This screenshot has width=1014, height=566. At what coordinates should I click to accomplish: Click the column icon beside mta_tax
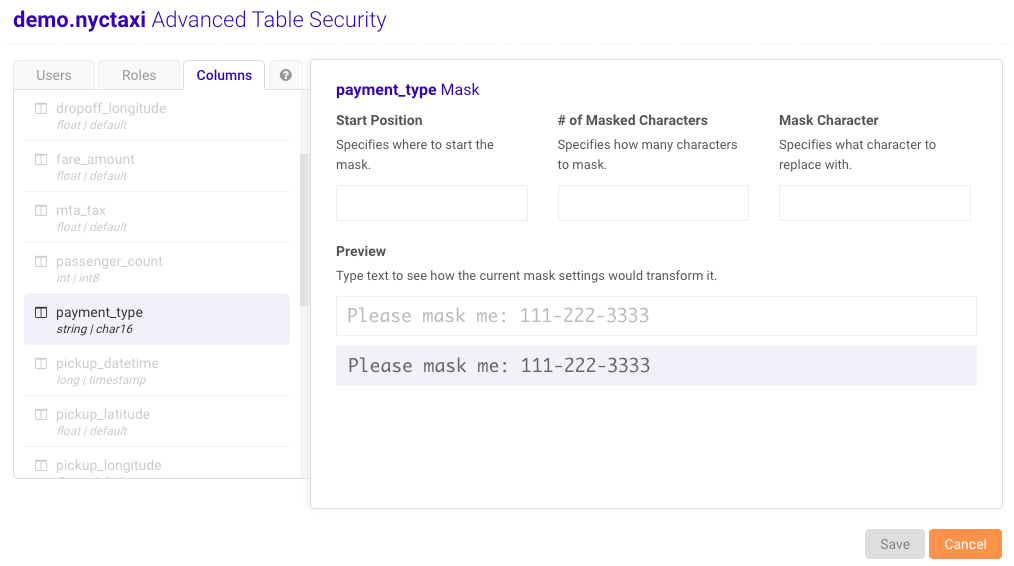tap(41, 211)
